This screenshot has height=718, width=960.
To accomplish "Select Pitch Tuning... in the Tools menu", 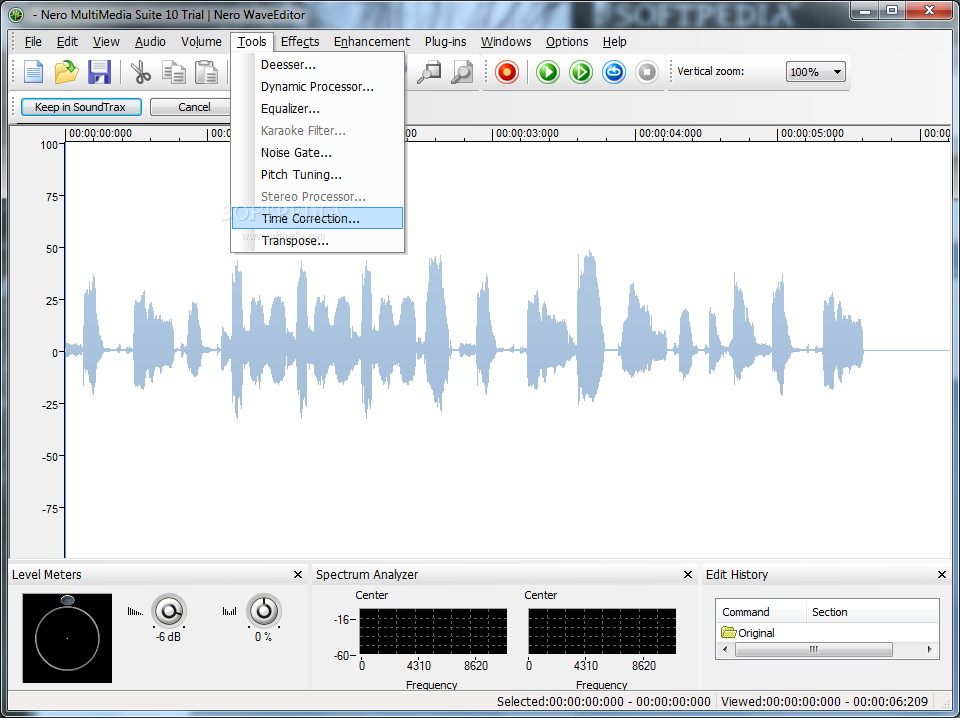I will click(317, 175).
